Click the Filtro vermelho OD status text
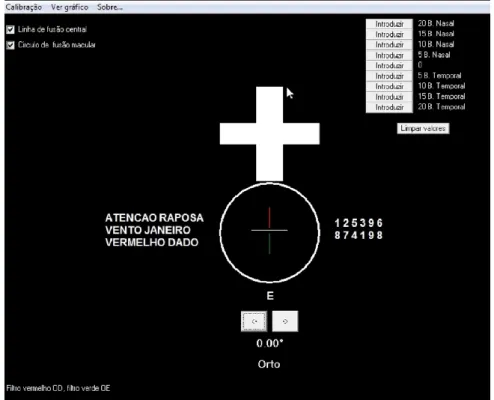Image resolution: width=494 pixels, height=400 pixels. coord(58,388)
